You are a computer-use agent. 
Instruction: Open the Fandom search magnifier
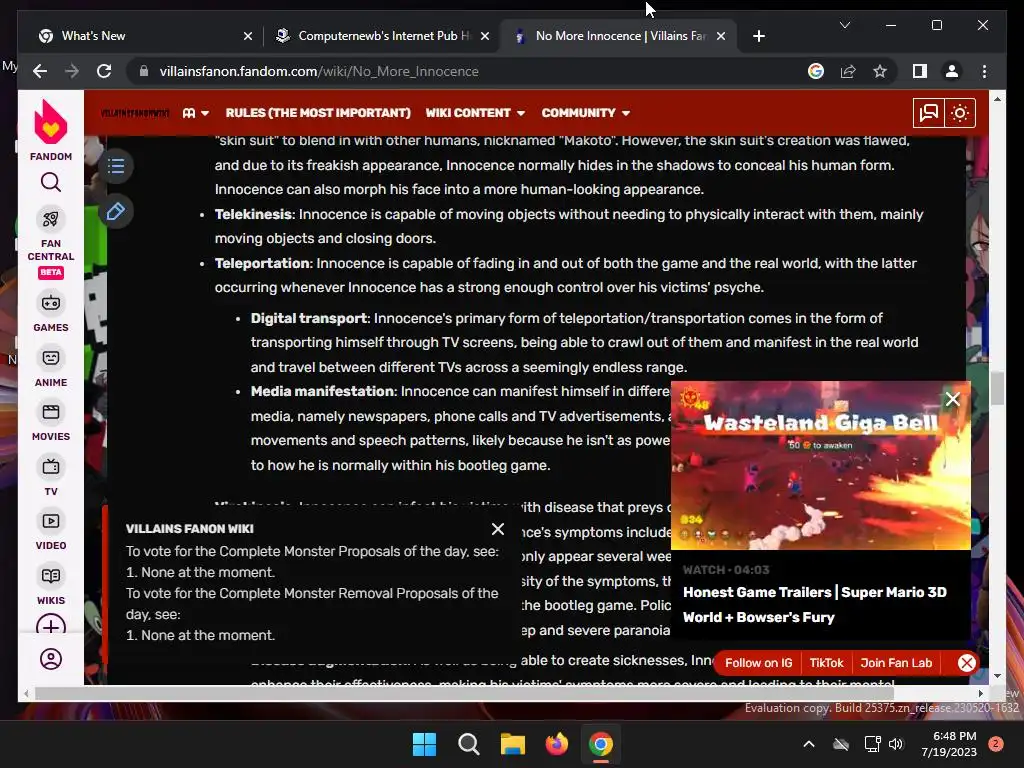tap(50, 182)
